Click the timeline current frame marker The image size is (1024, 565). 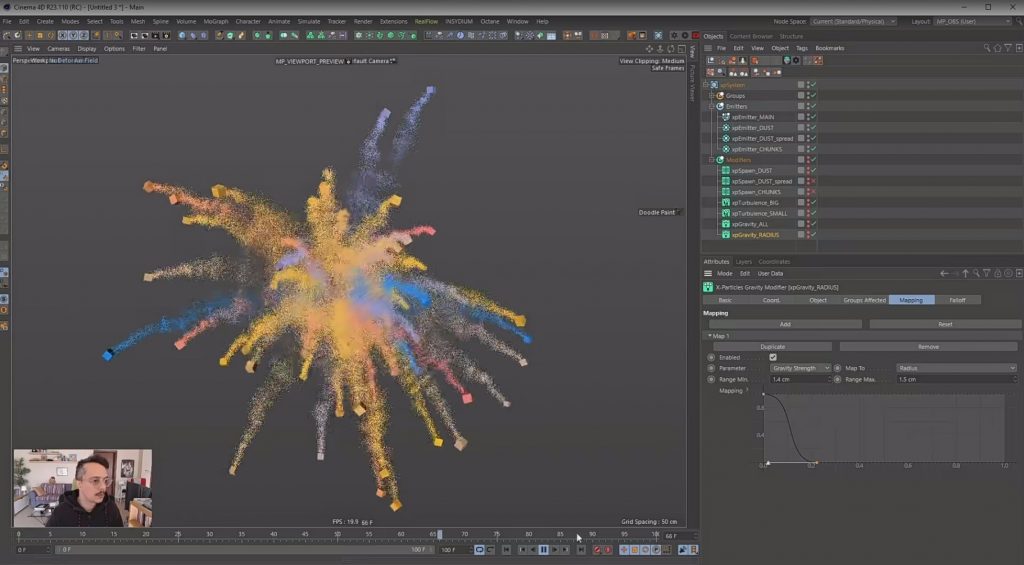pos(439,534)
